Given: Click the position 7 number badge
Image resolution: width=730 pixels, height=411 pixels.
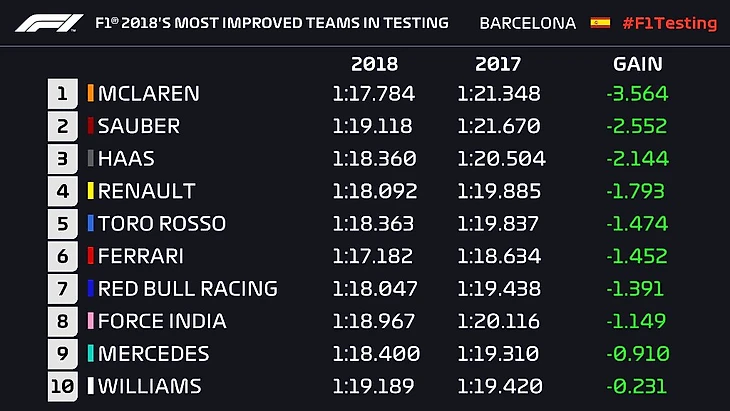Looking at the screenshot, I should pyautogui.click(x=62, y=288).
